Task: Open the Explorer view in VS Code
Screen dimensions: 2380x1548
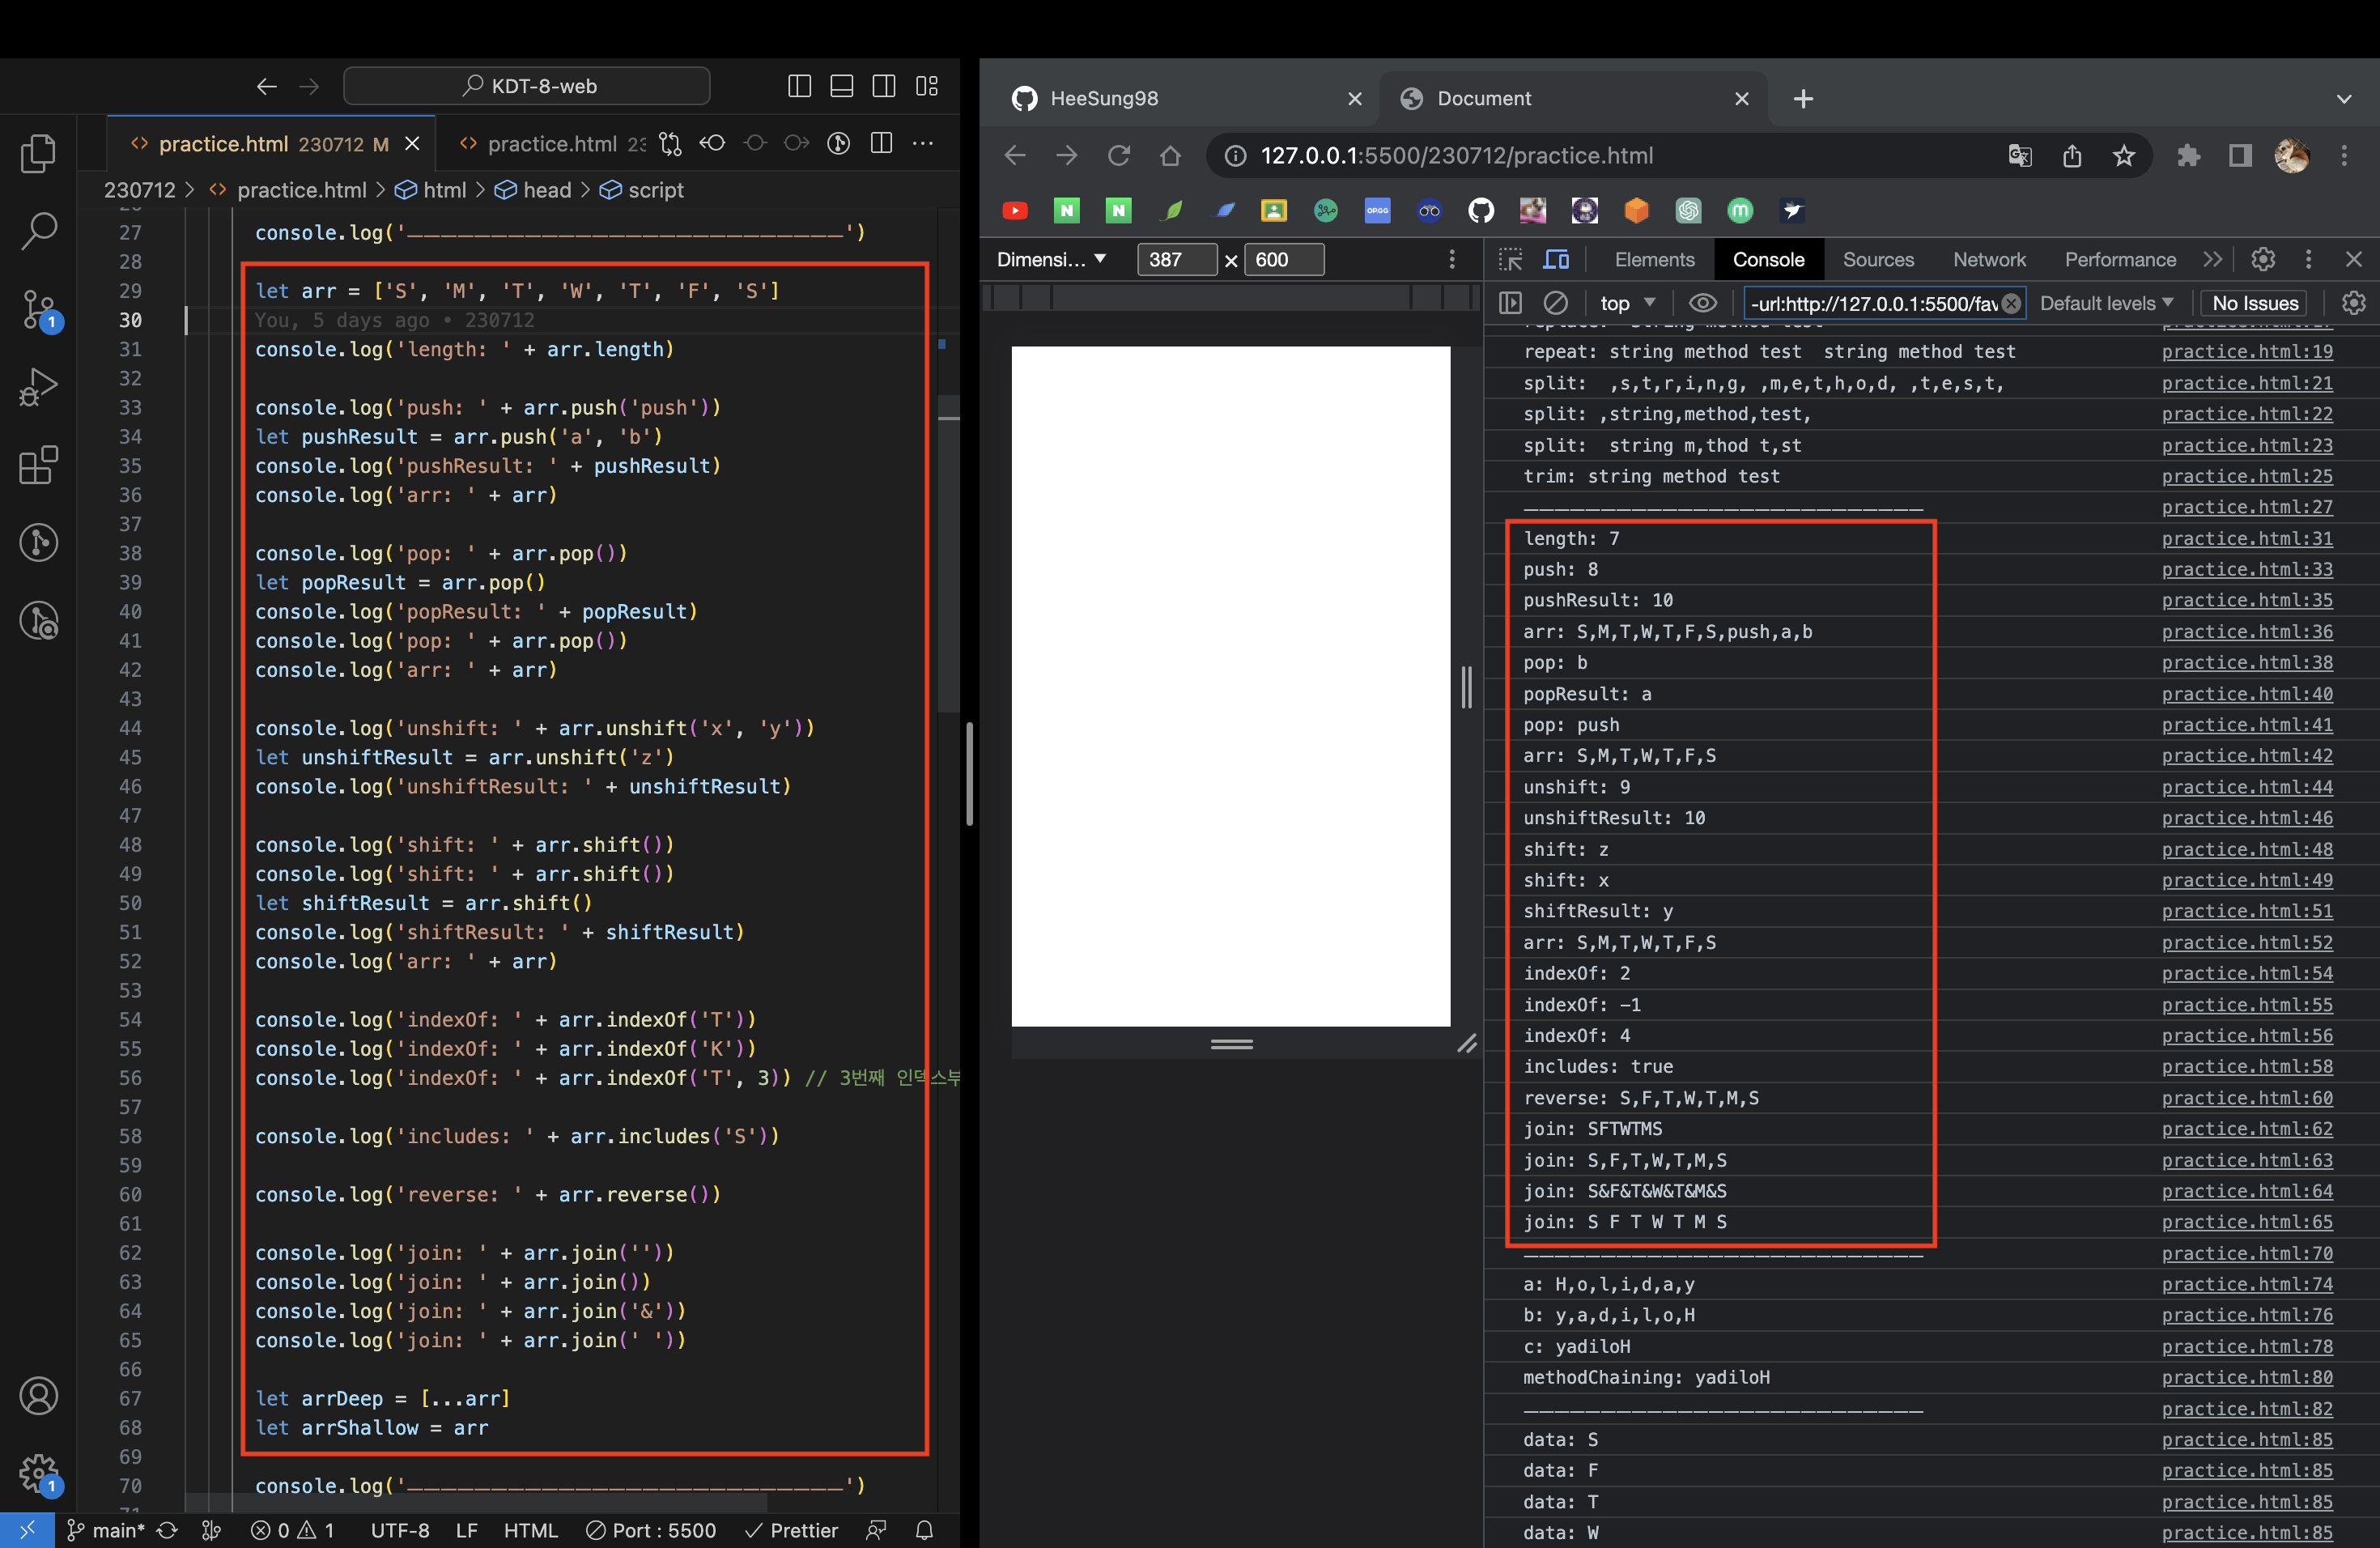Action: click(38, 153)
